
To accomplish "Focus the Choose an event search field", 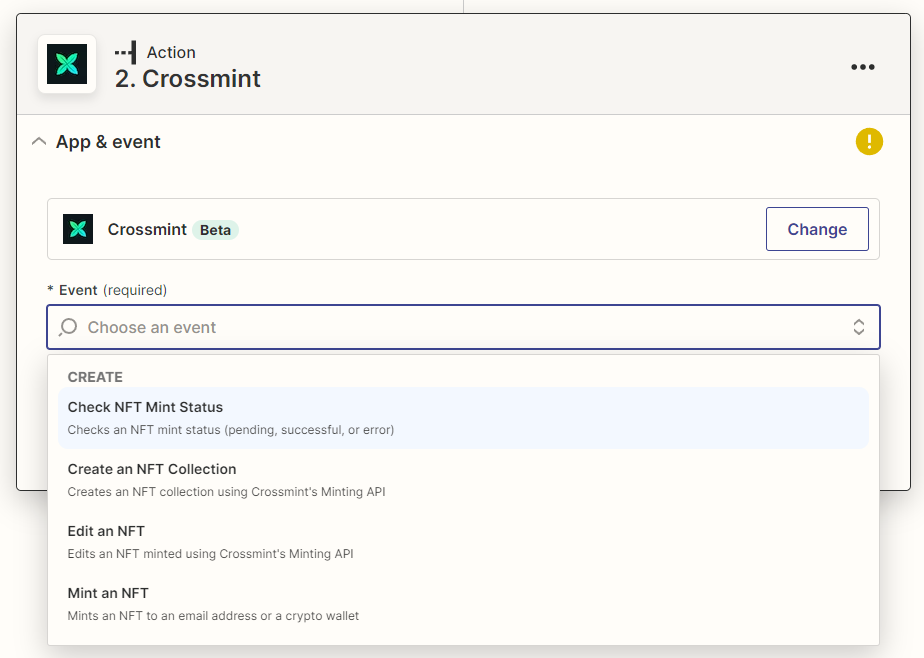I will tap(463, 327).
